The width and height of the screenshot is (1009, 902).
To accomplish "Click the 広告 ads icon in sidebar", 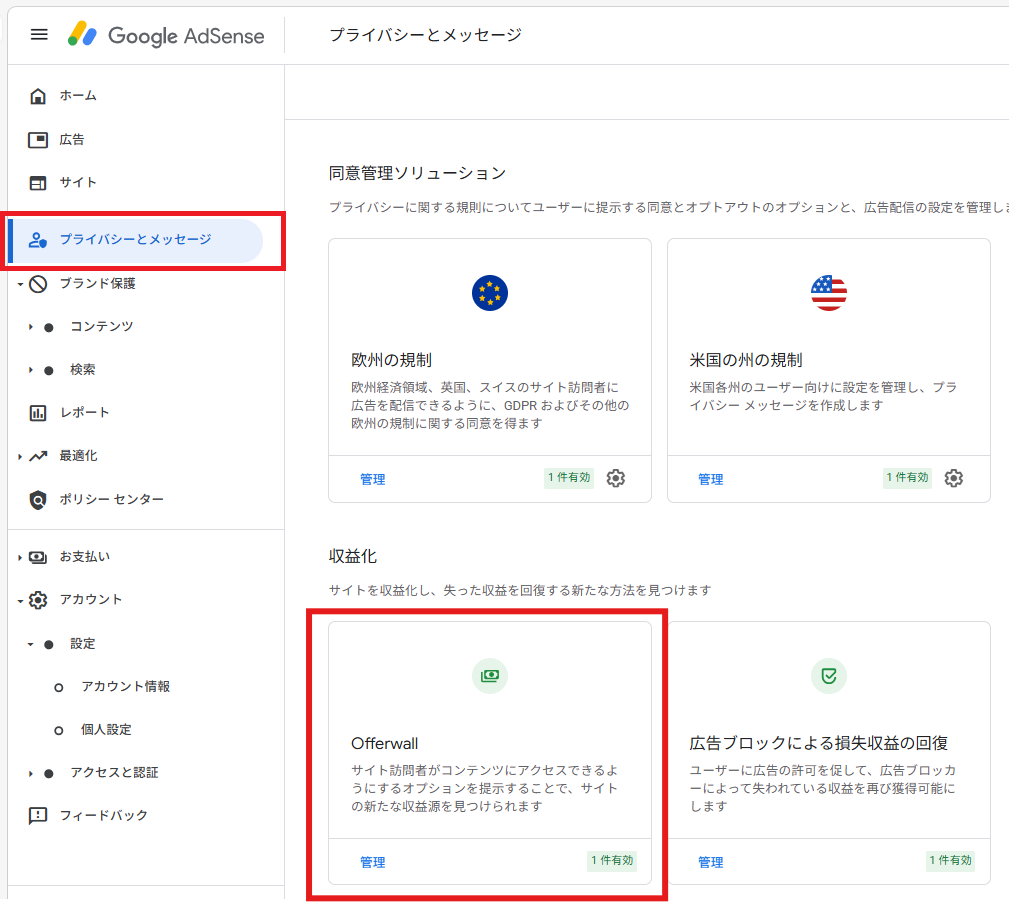I will point(38,140).
